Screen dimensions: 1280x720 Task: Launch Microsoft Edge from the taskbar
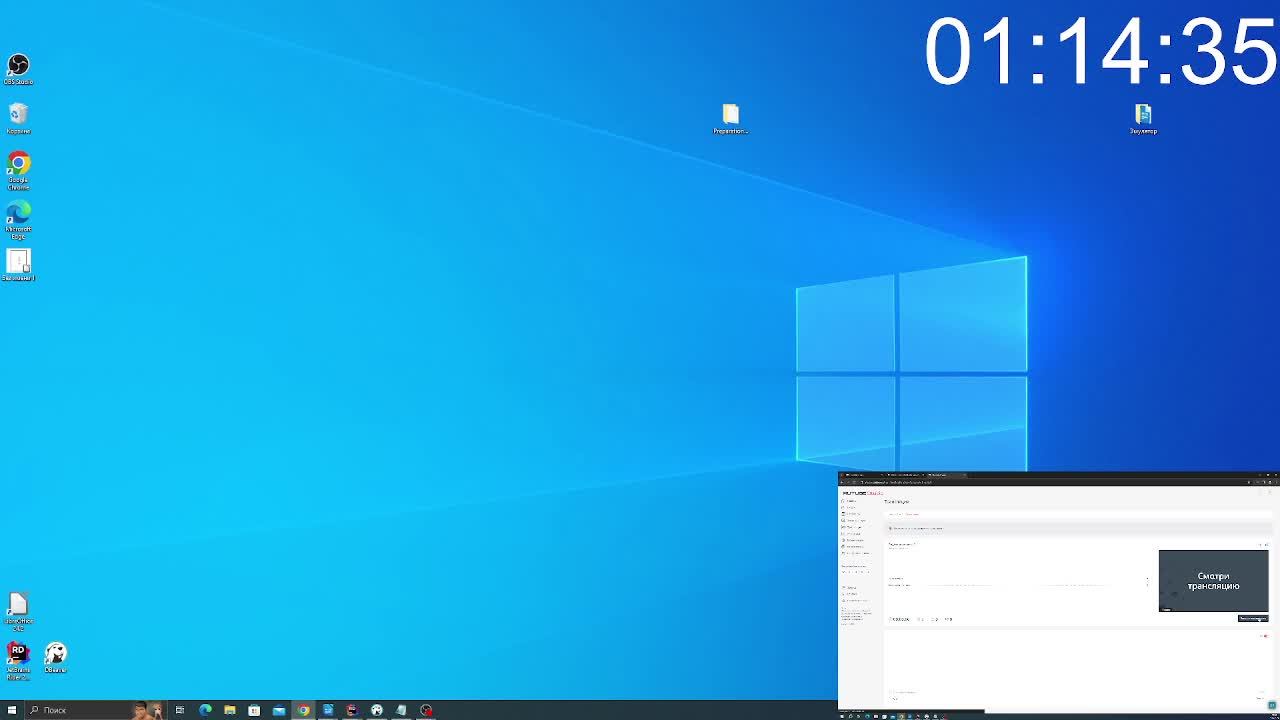pyautogui.click(x=205, y=710)
